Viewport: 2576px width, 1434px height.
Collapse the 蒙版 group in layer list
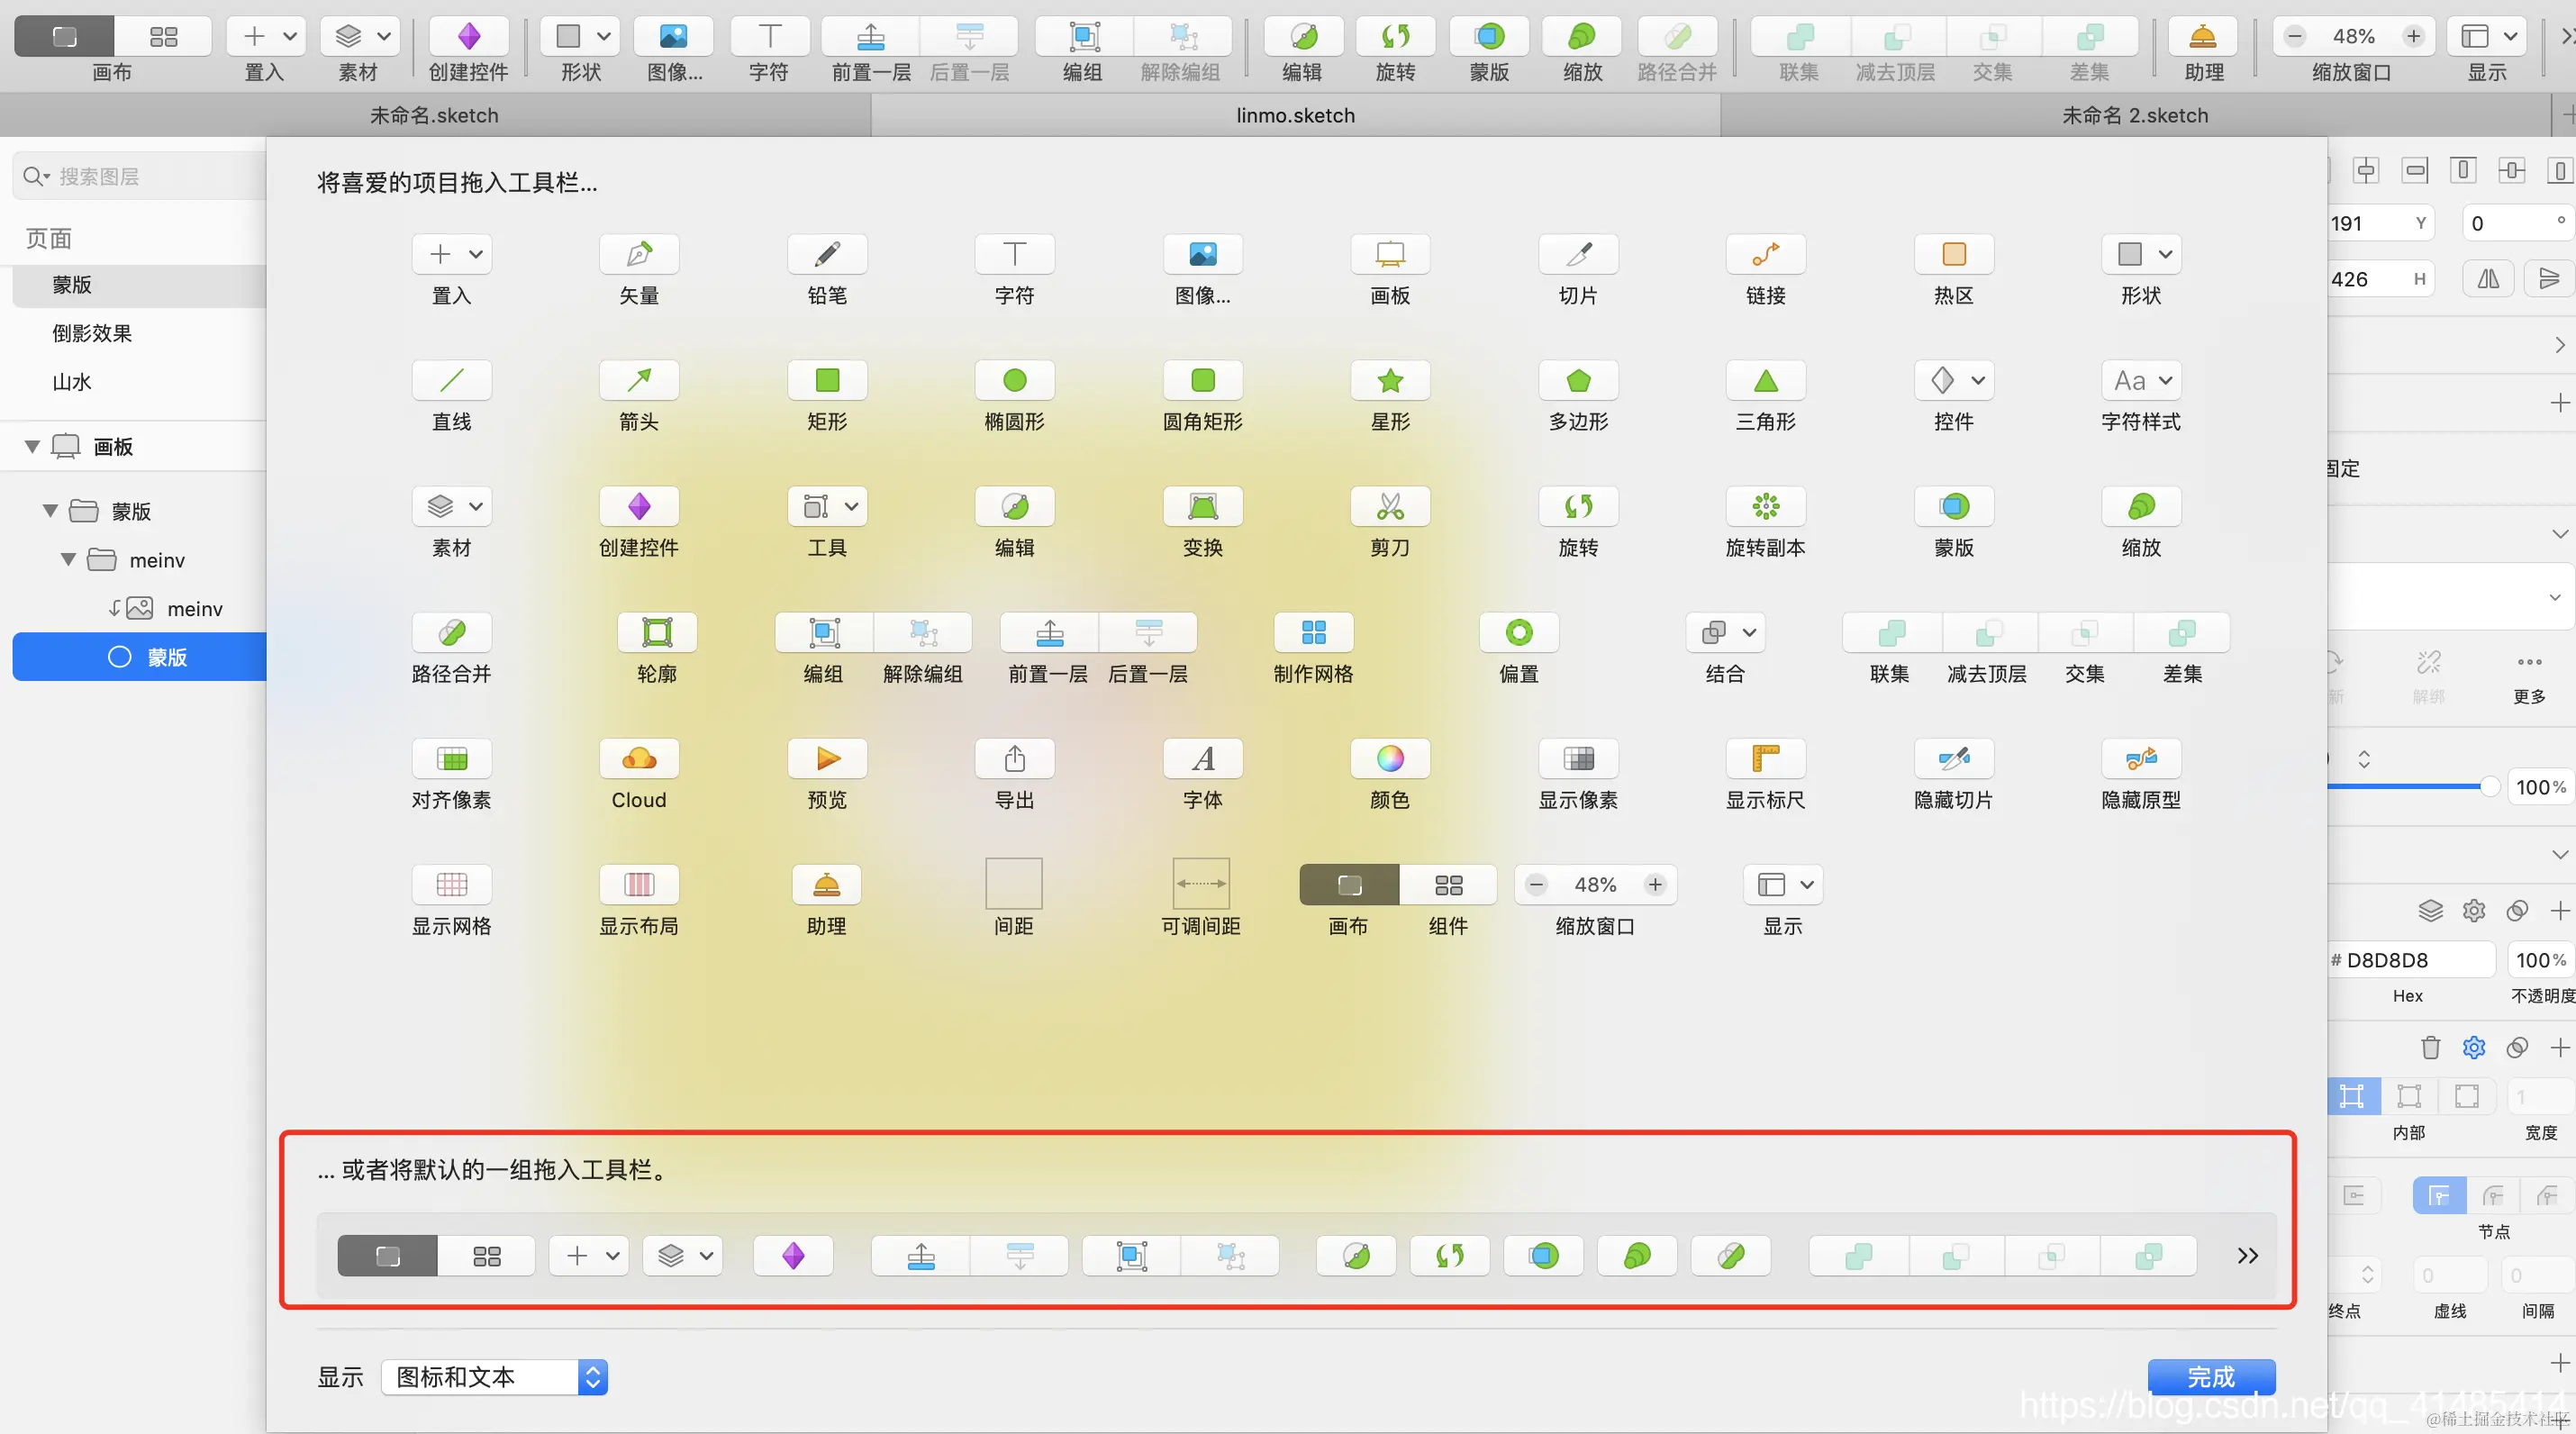50,511
